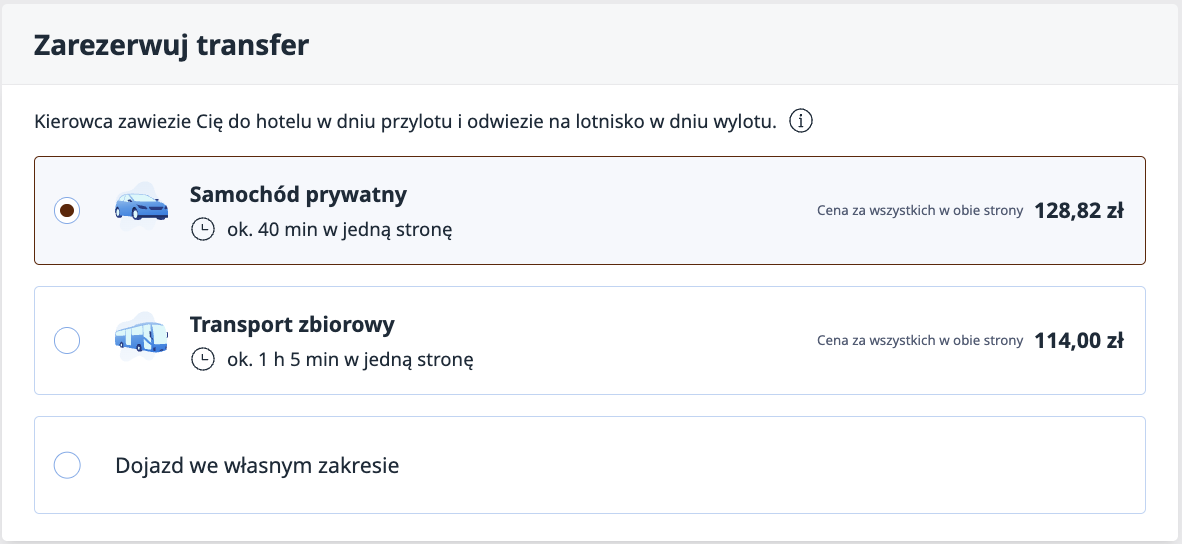Click the blue car icon
This screenshot has height=544, width=1182.
pyautogui.click(x=141, y=204)
